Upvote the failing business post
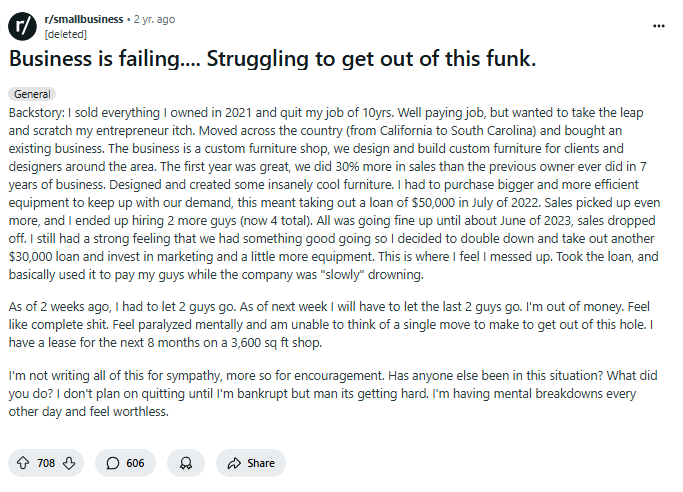The image size is (683, 492). coord(23,463)
